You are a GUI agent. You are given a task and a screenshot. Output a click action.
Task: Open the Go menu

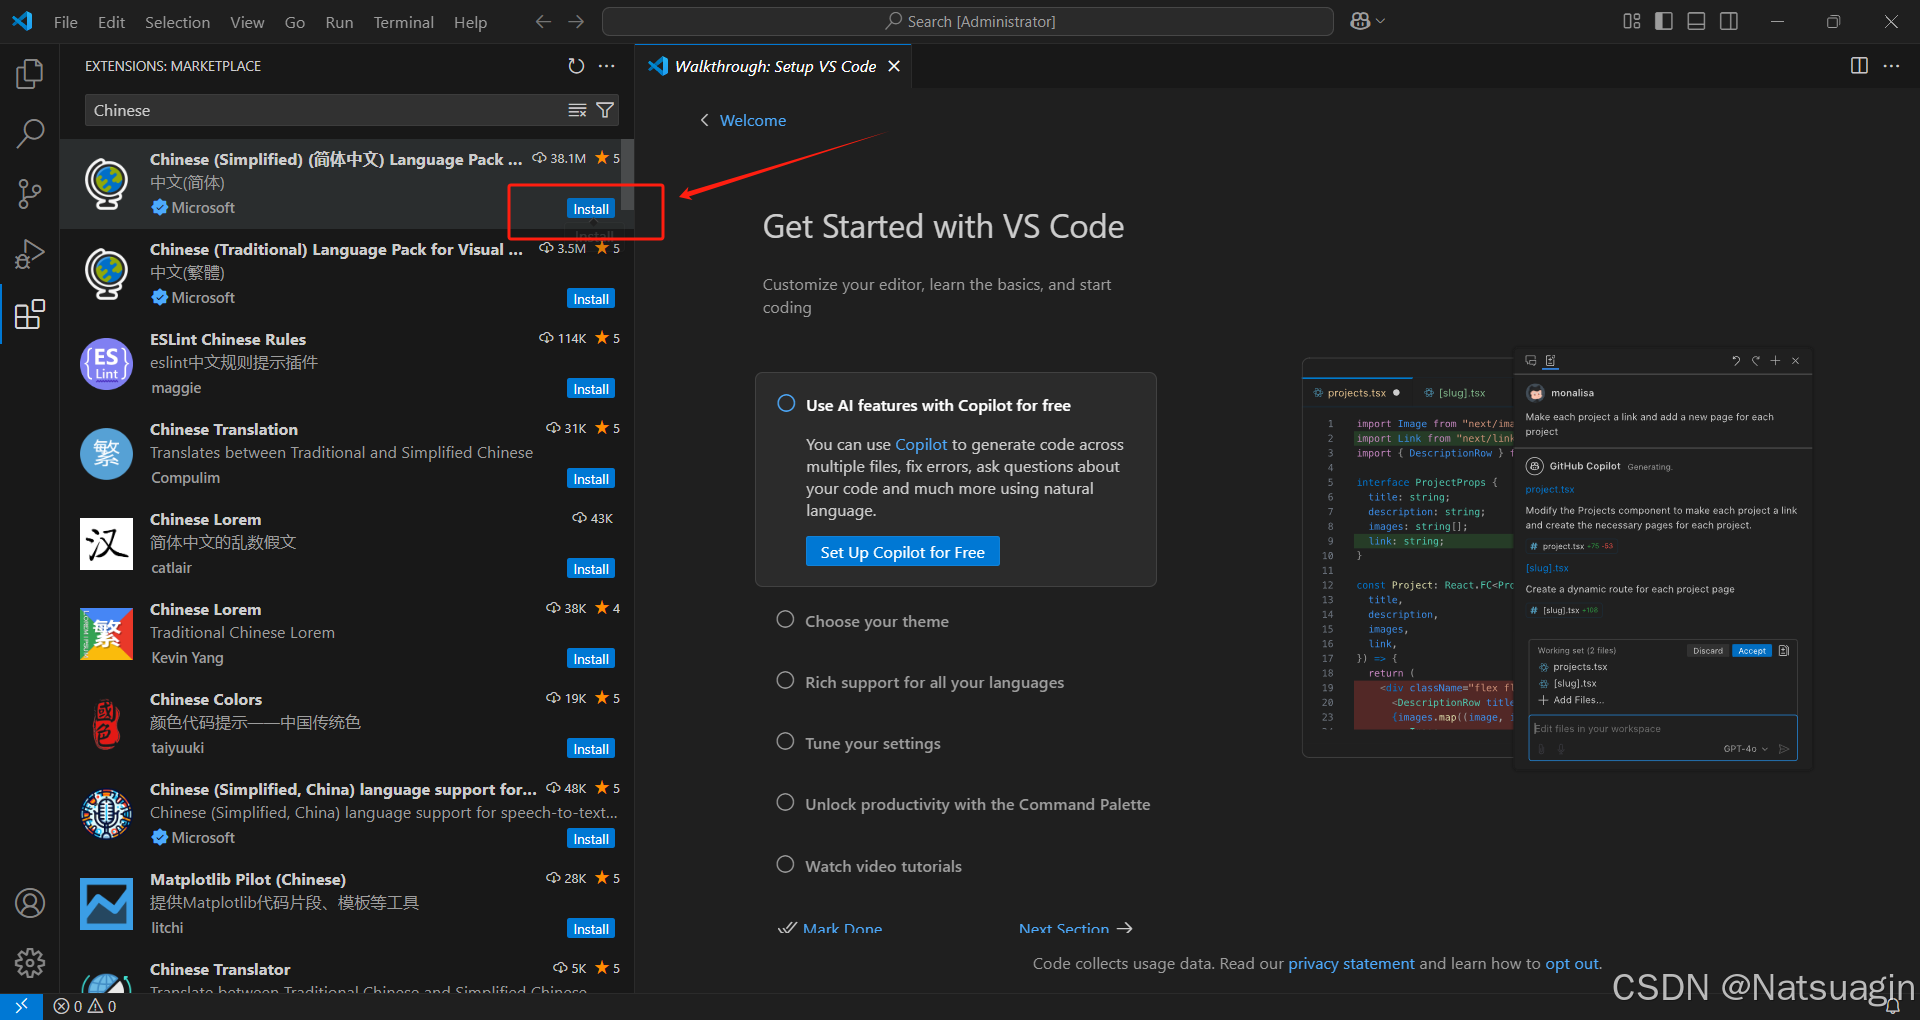tap(295, 22)
